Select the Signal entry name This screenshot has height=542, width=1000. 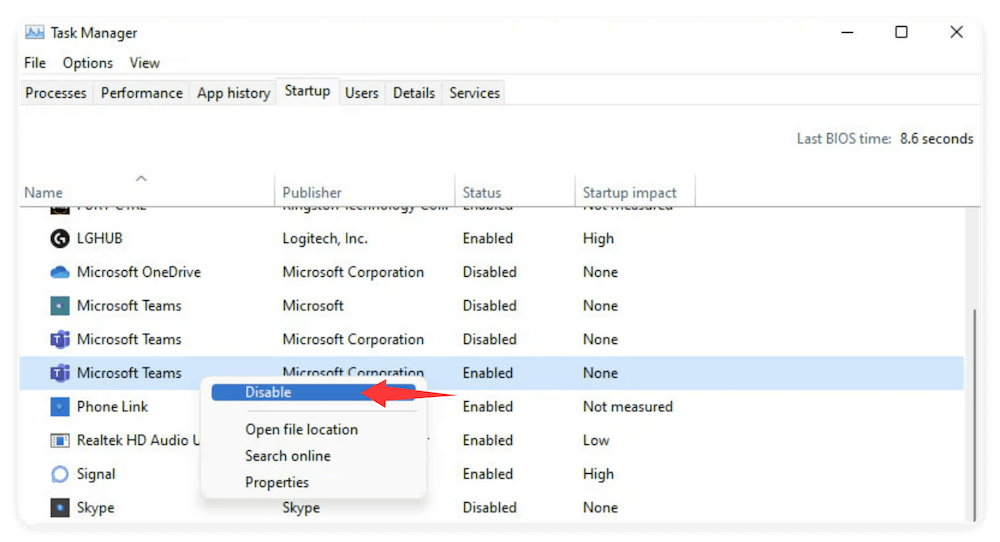(96, 474)
